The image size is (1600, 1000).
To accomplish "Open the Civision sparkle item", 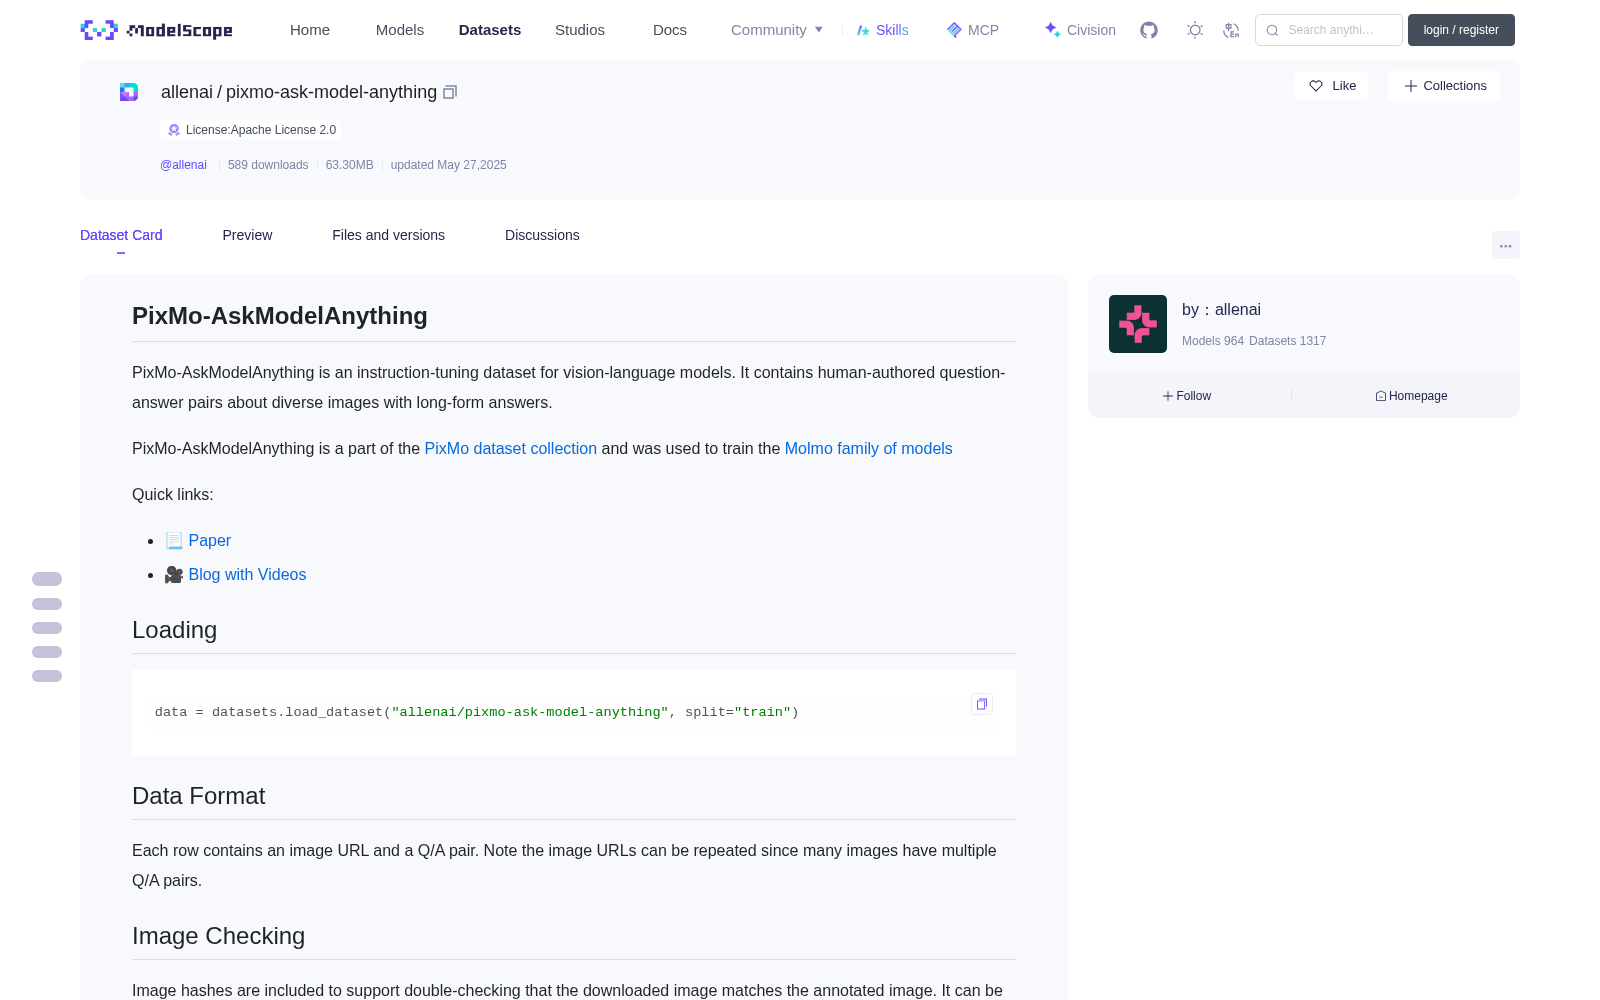I will pos(1080,30).
